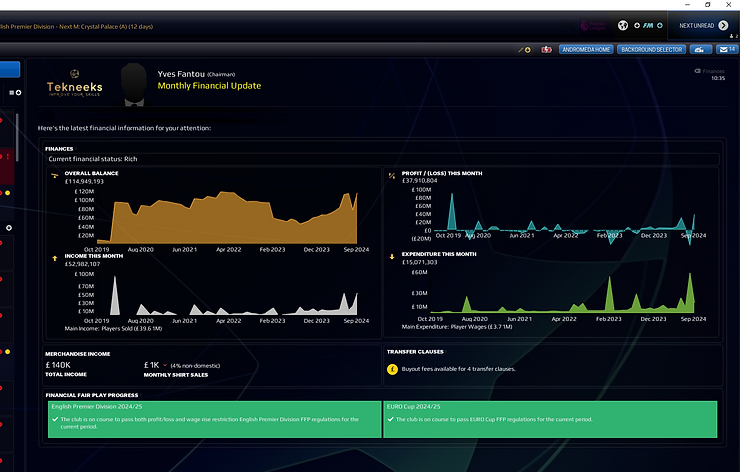Viewport: 740px width, 472px height.
Task: Click the £1K monthly shirt sales value
Action: (152, 365)
